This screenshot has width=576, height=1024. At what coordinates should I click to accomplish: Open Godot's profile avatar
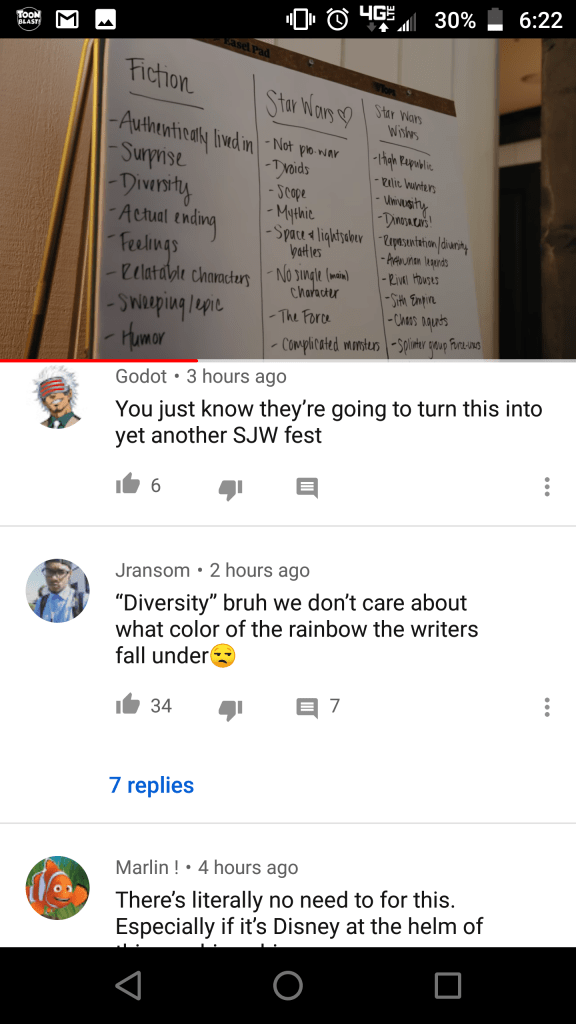[x=57, y=397]
